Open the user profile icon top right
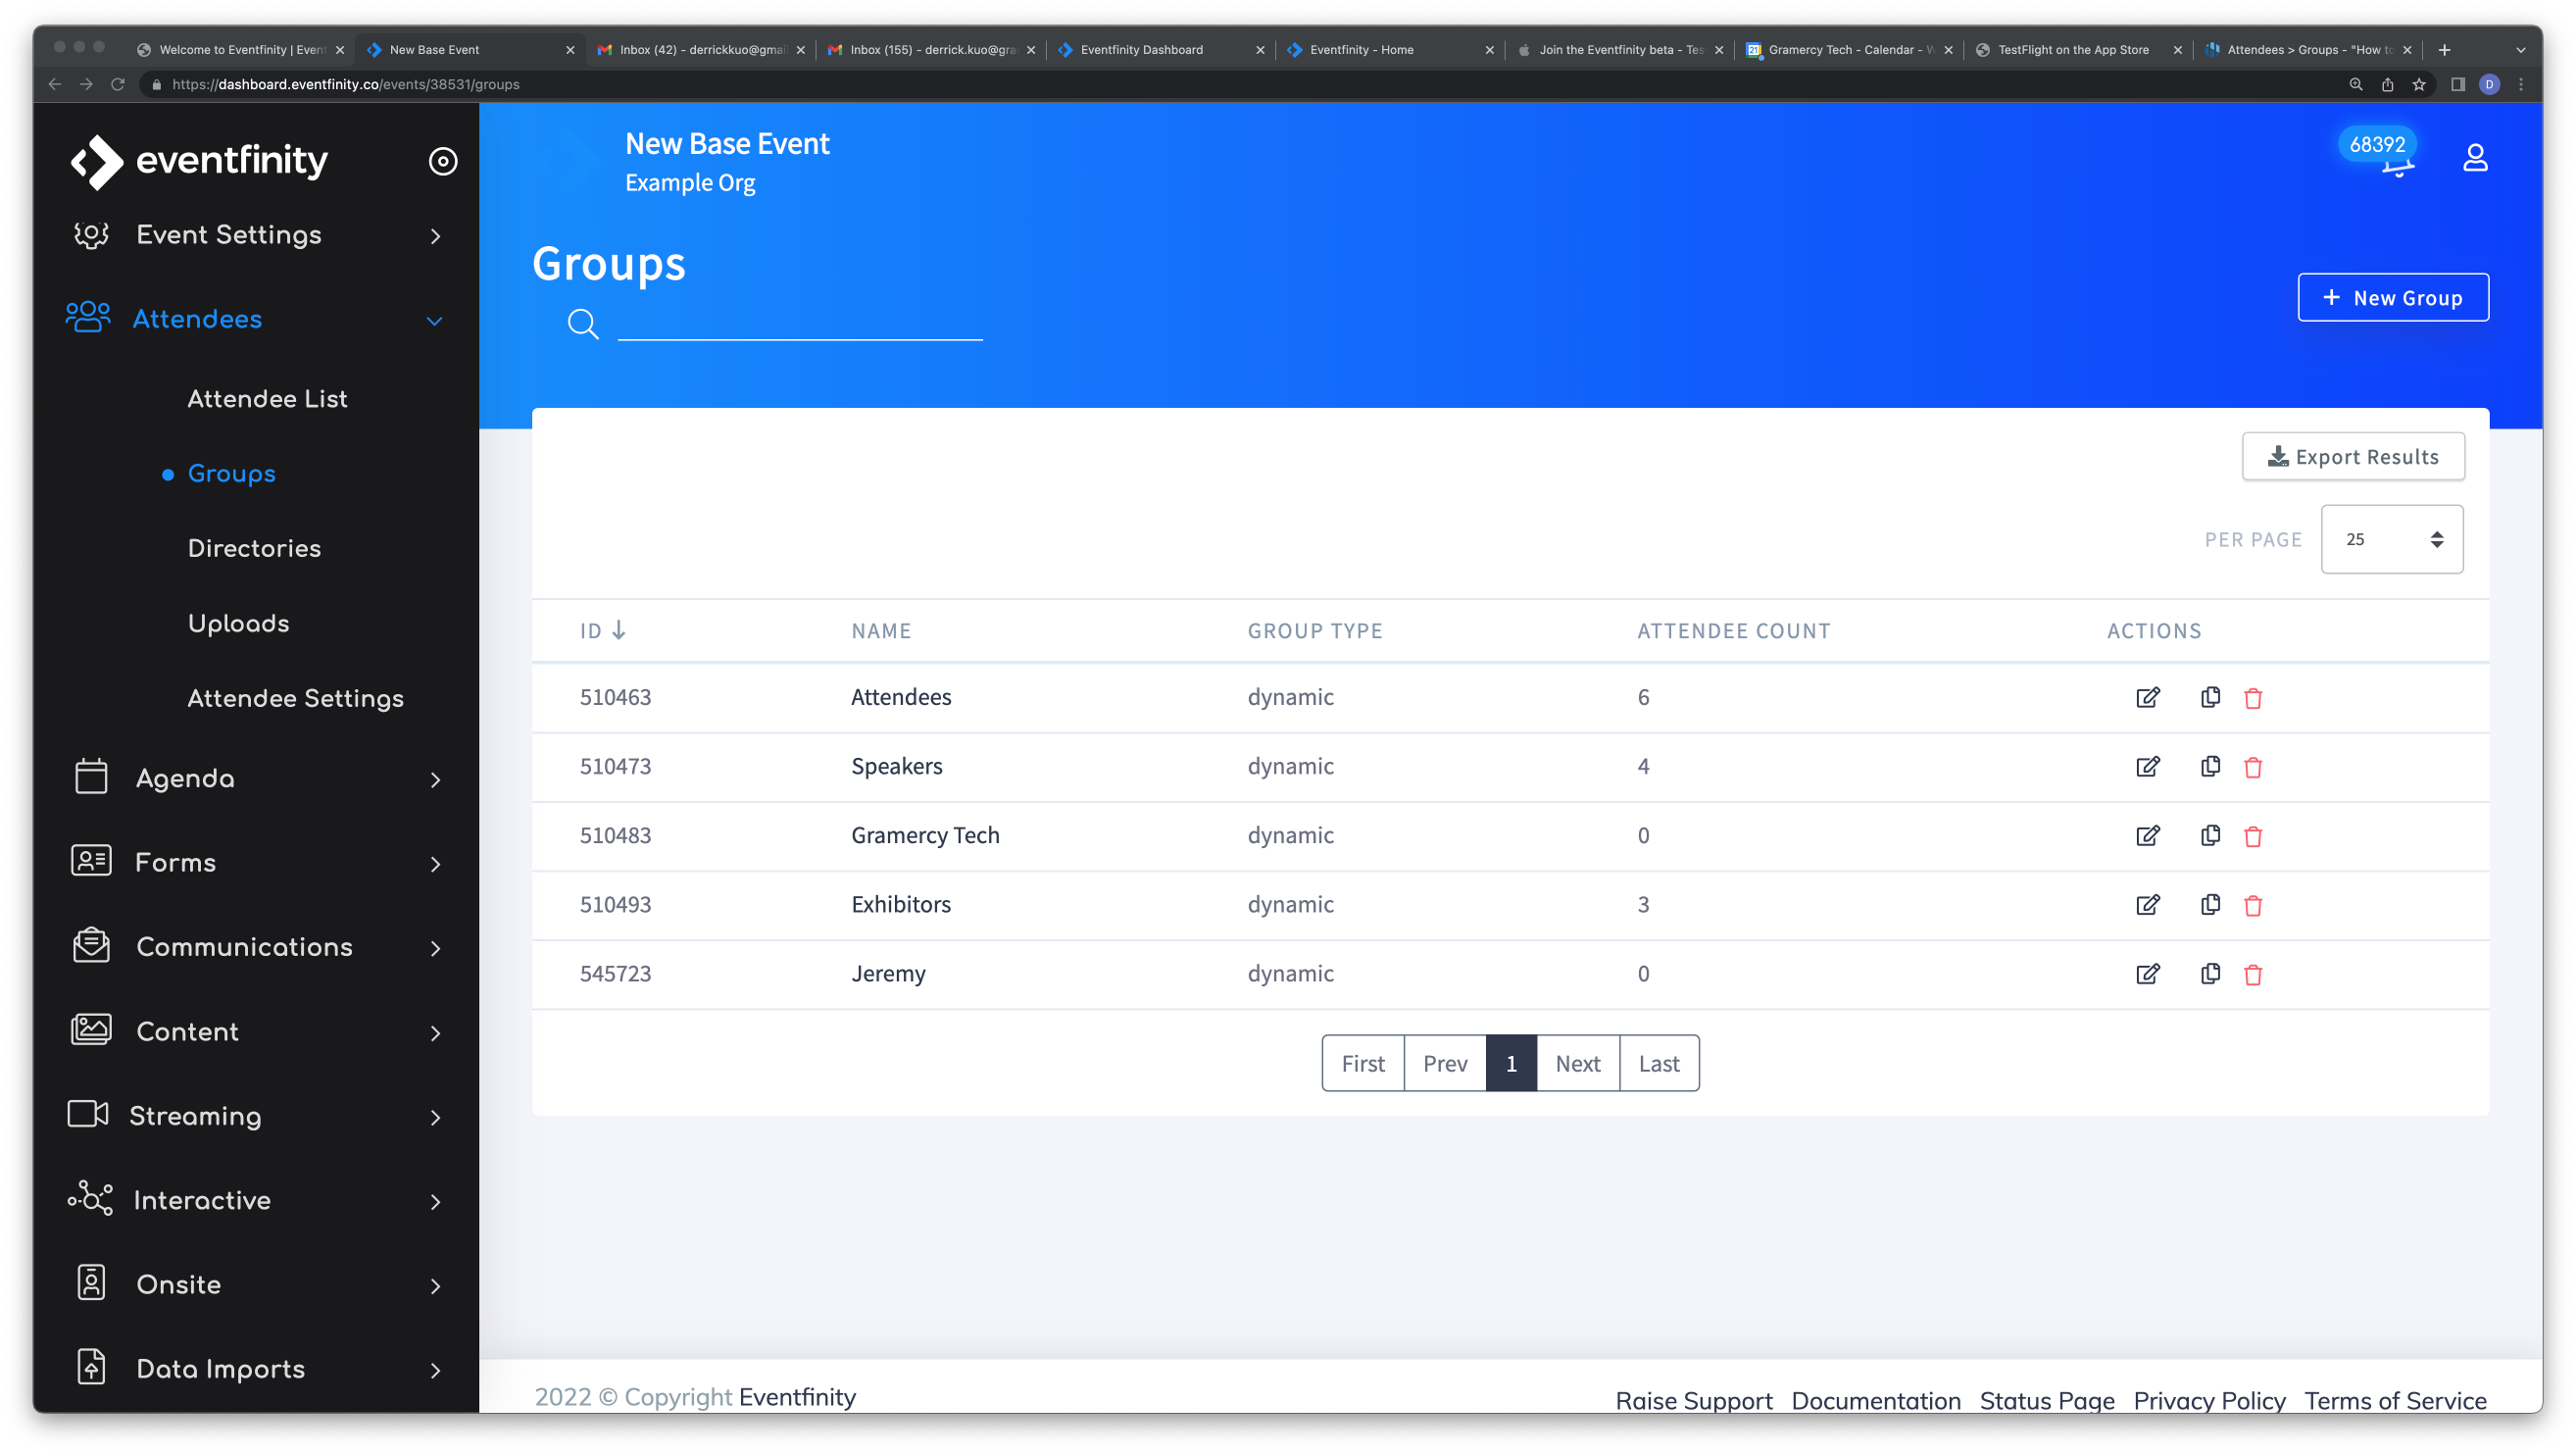2576x1454 pixels. click(x=2475, y=156)
